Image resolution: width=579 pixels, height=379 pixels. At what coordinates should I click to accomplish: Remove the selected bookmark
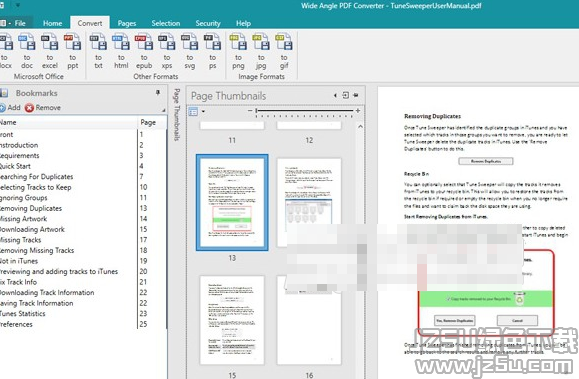[43, 107]
